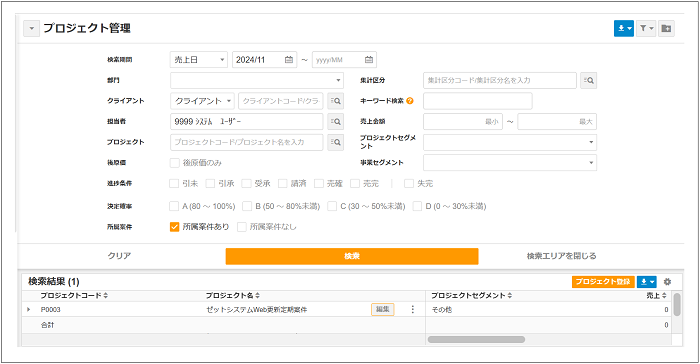The image size is (700, 364).
Task: Click 検索エリアを閉じる
Action: point(561,256)
